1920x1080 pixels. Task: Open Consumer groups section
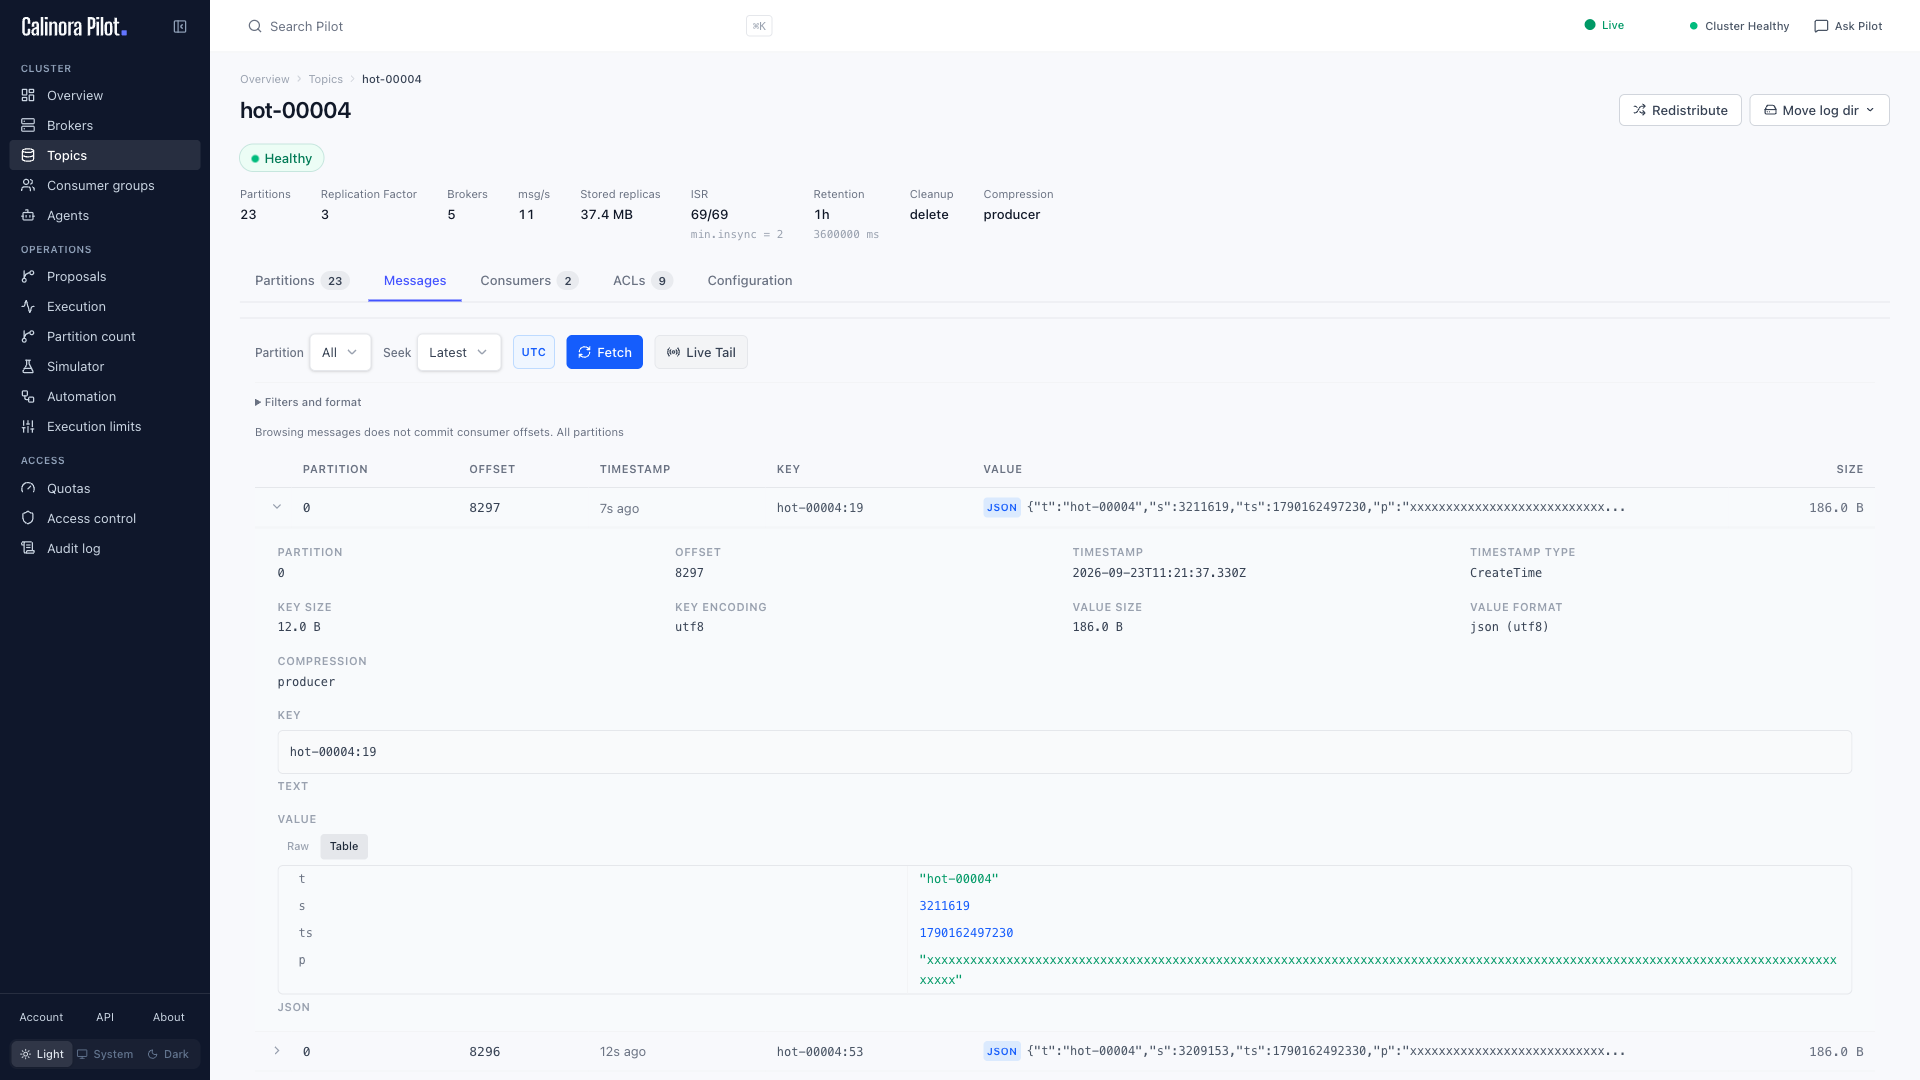coord(105,185)
